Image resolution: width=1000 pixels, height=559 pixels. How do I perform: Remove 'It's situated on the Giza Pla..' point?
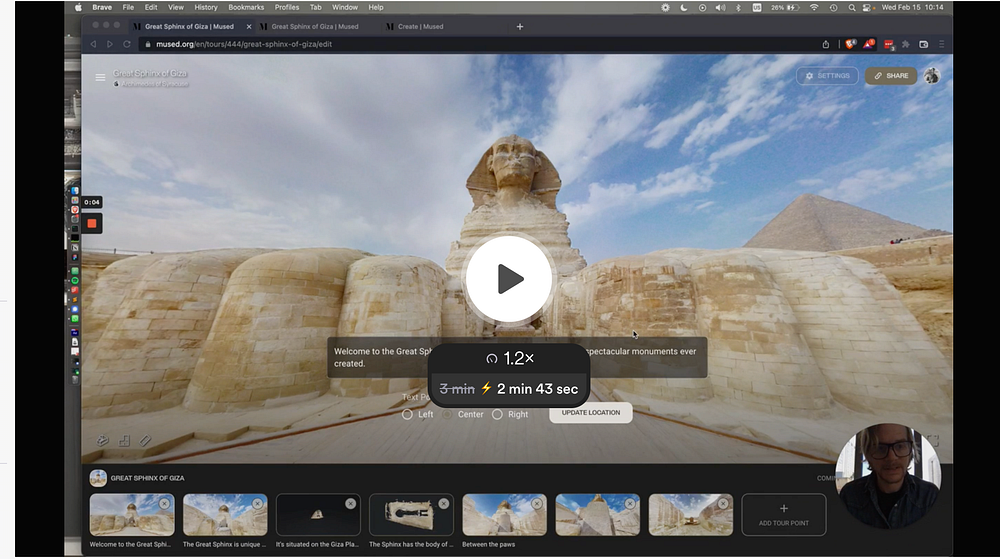coord(351,504)
